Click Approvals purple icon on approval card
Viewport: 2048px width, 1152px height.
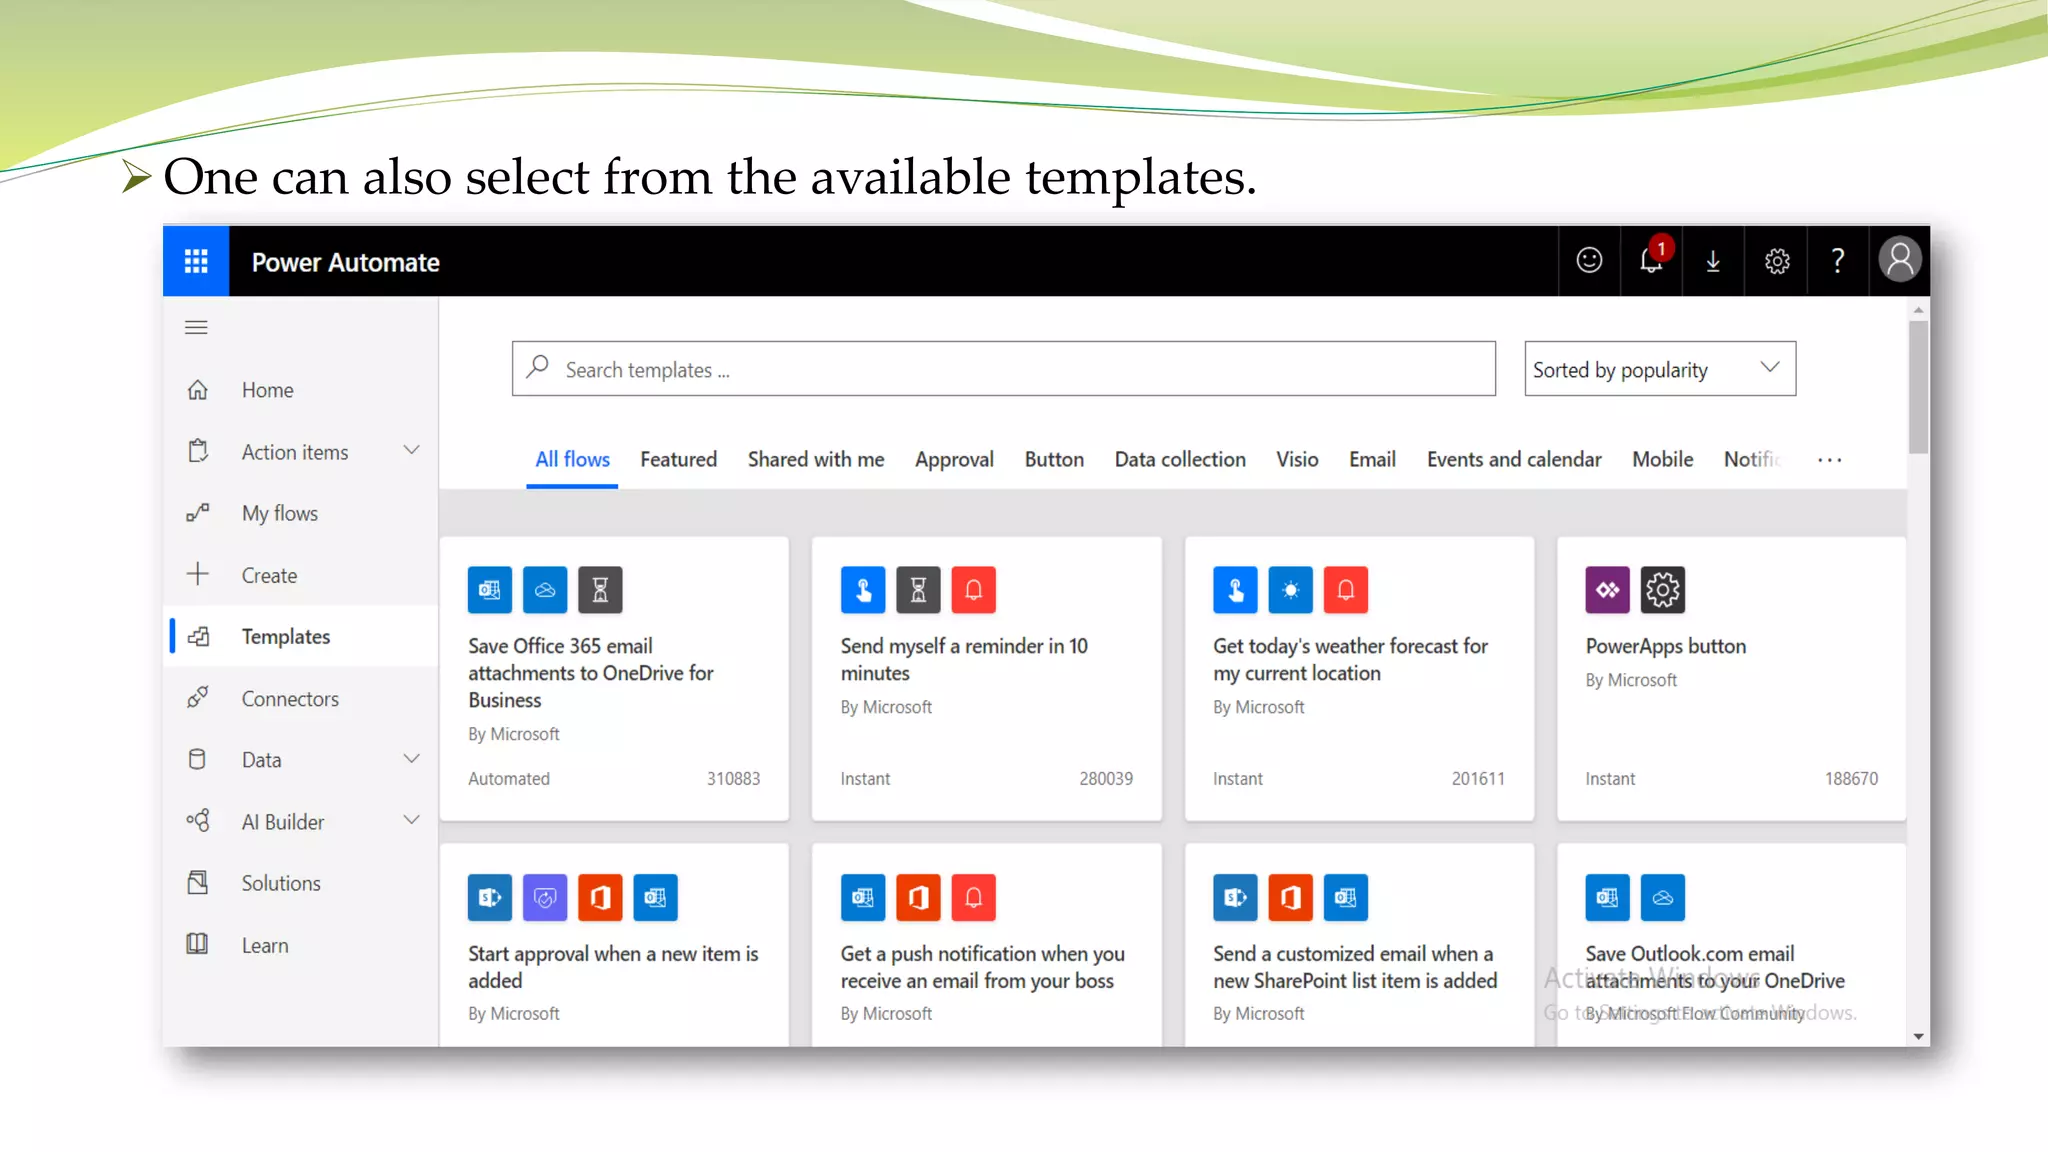pyautogui.click(x=545, y=898)
